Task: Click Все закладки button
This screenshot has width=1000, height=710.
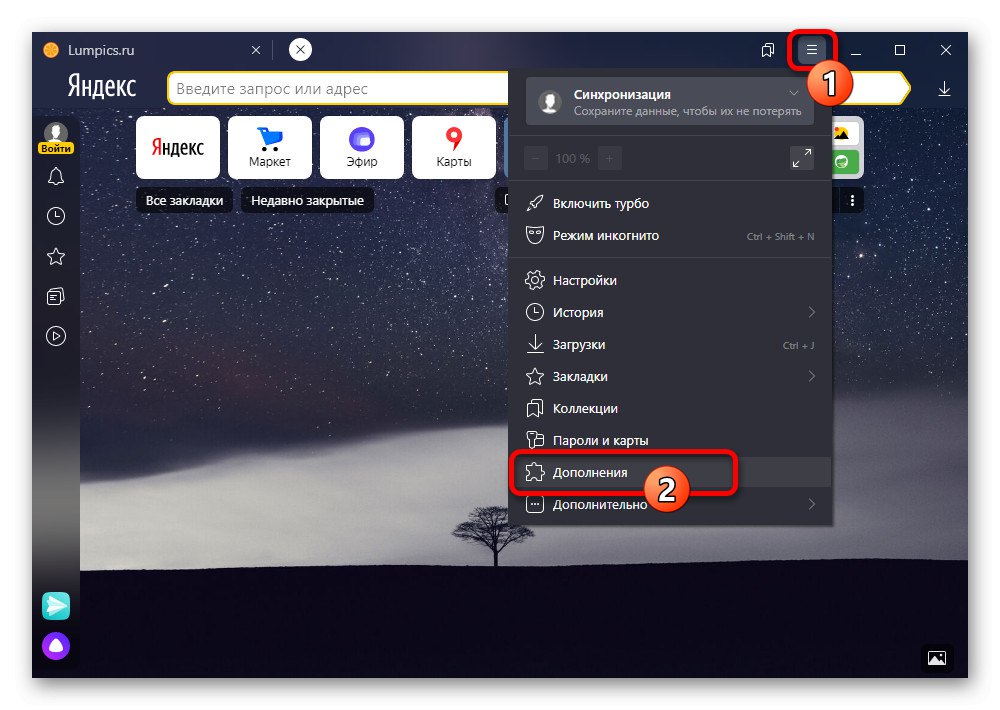Action: (x=184, y=200)
